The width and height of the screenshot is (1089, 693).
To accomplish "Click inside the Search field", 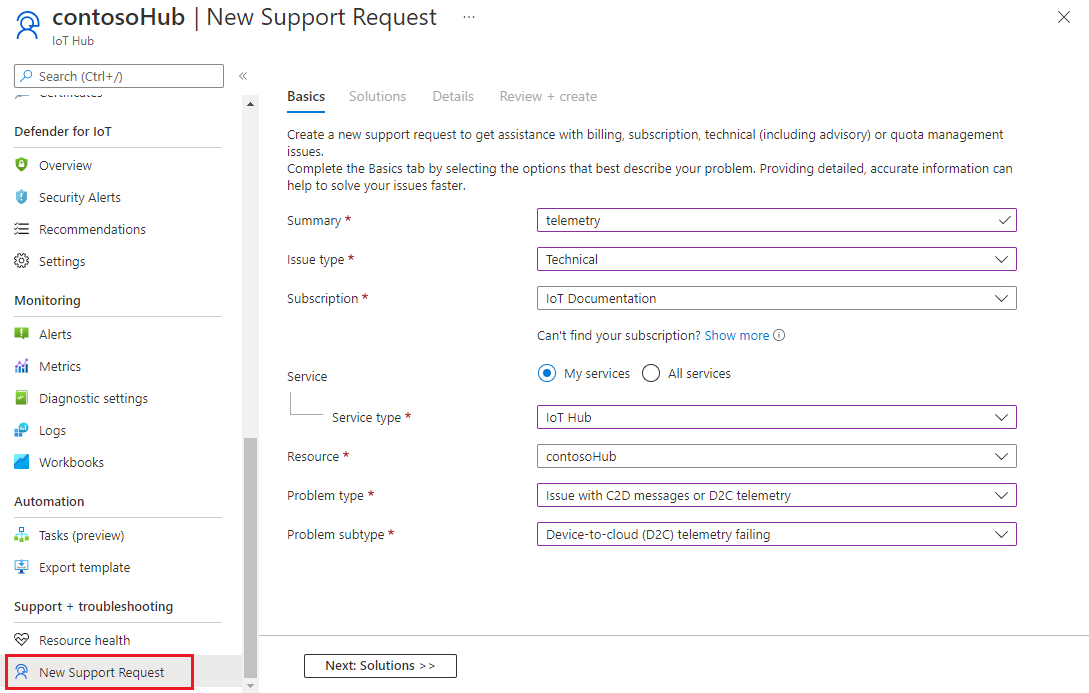I will (x=118, y=75).
